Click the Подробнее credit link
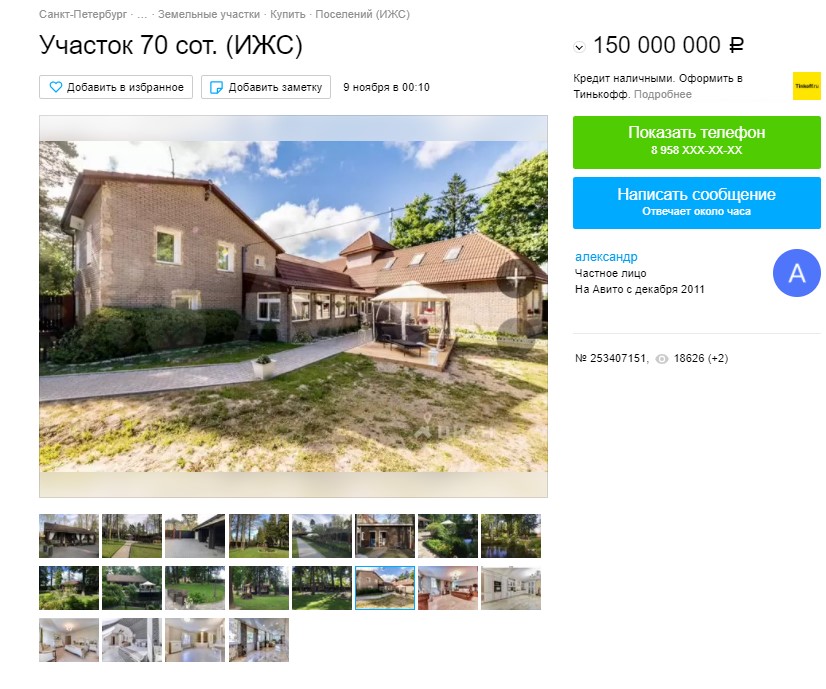Screen dimensions: 826x689 (663, 94)
